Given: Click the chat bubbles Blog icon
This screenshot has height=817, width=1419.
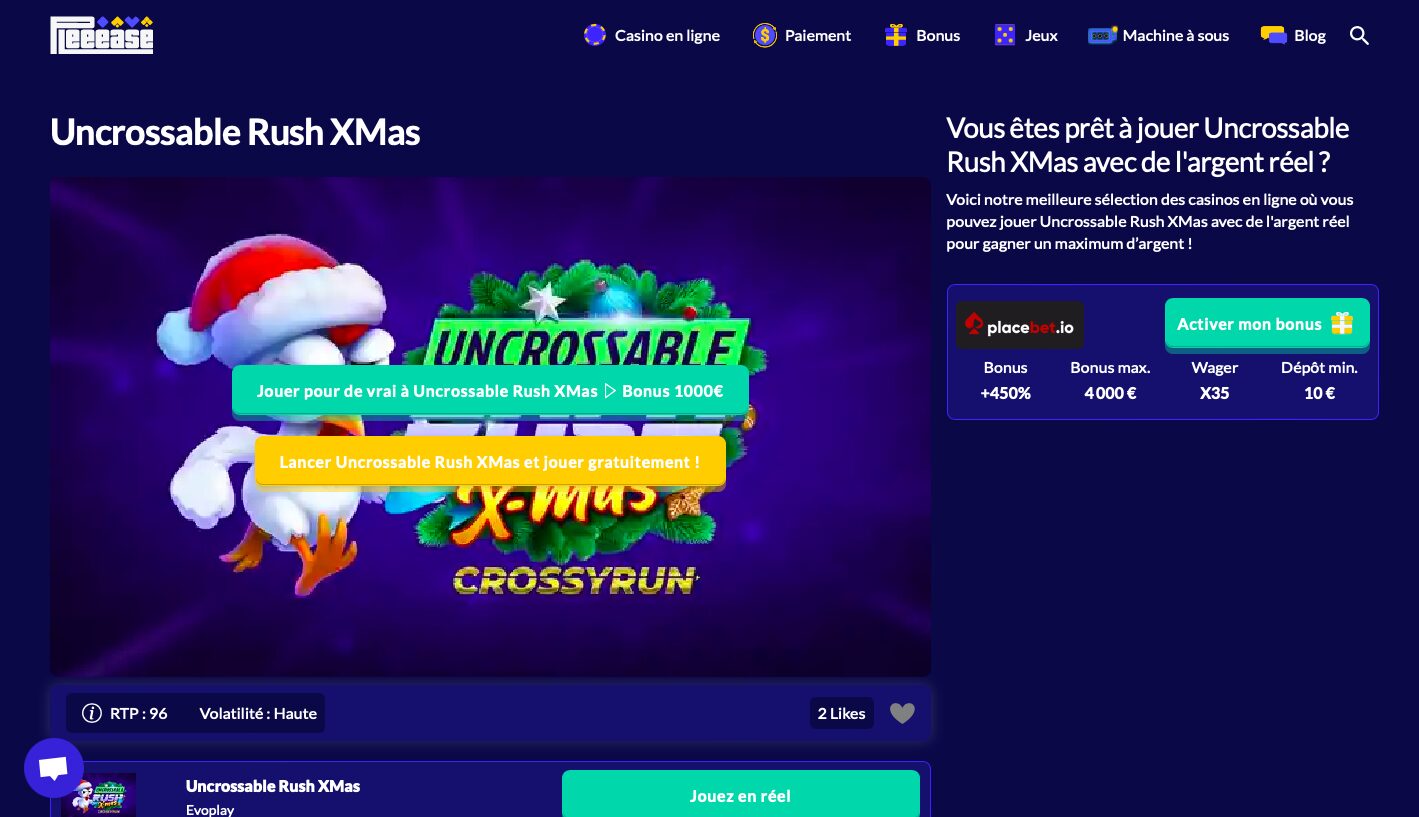Looking at the screenshot, I should coord(1273,36).
